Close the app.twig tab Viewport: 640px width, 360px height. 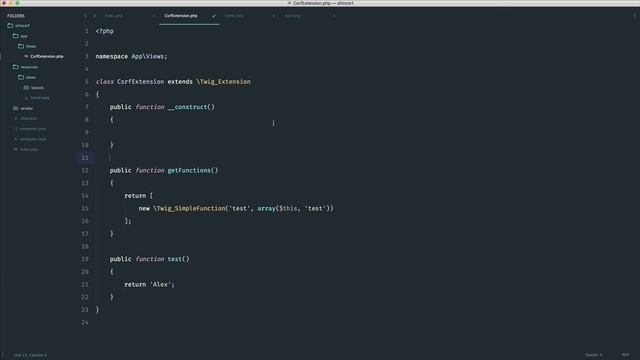point(333,16)
